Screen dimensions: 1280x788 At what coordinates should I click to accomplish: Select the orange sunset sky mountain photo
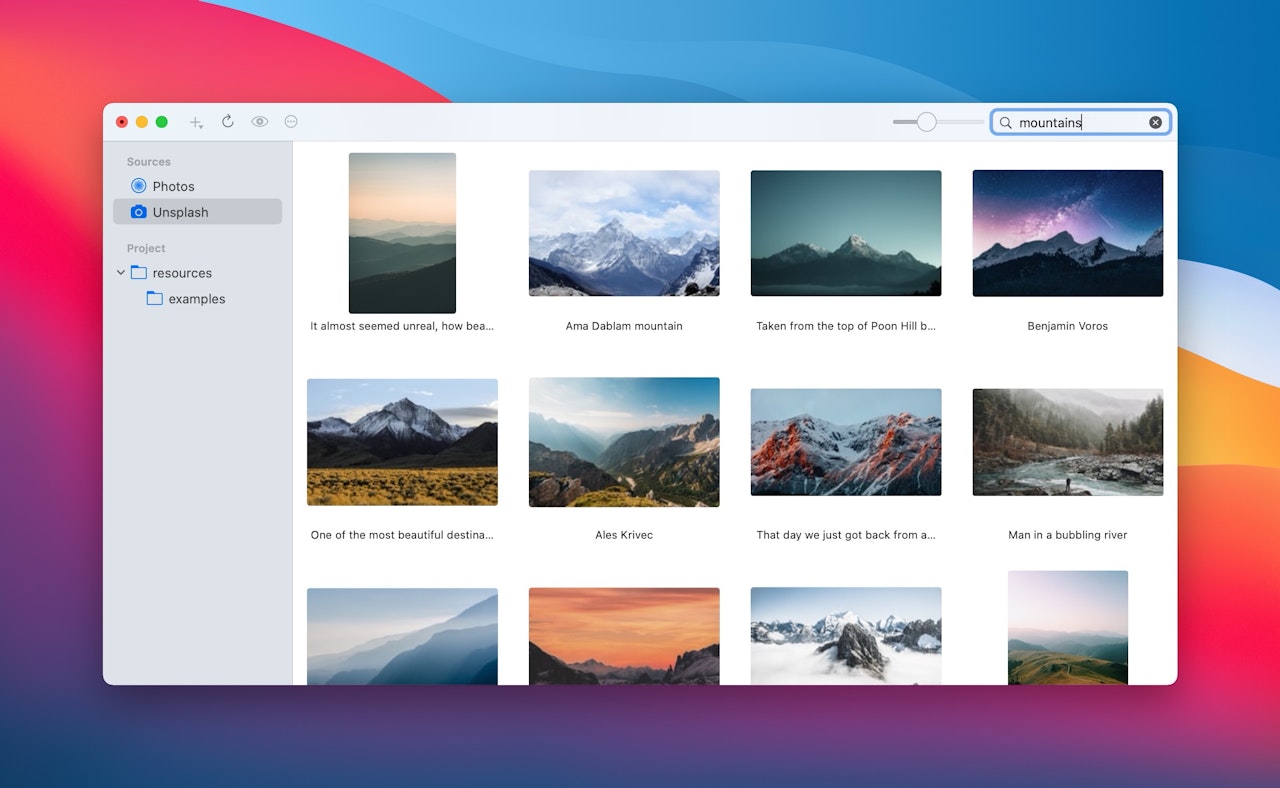624,636
